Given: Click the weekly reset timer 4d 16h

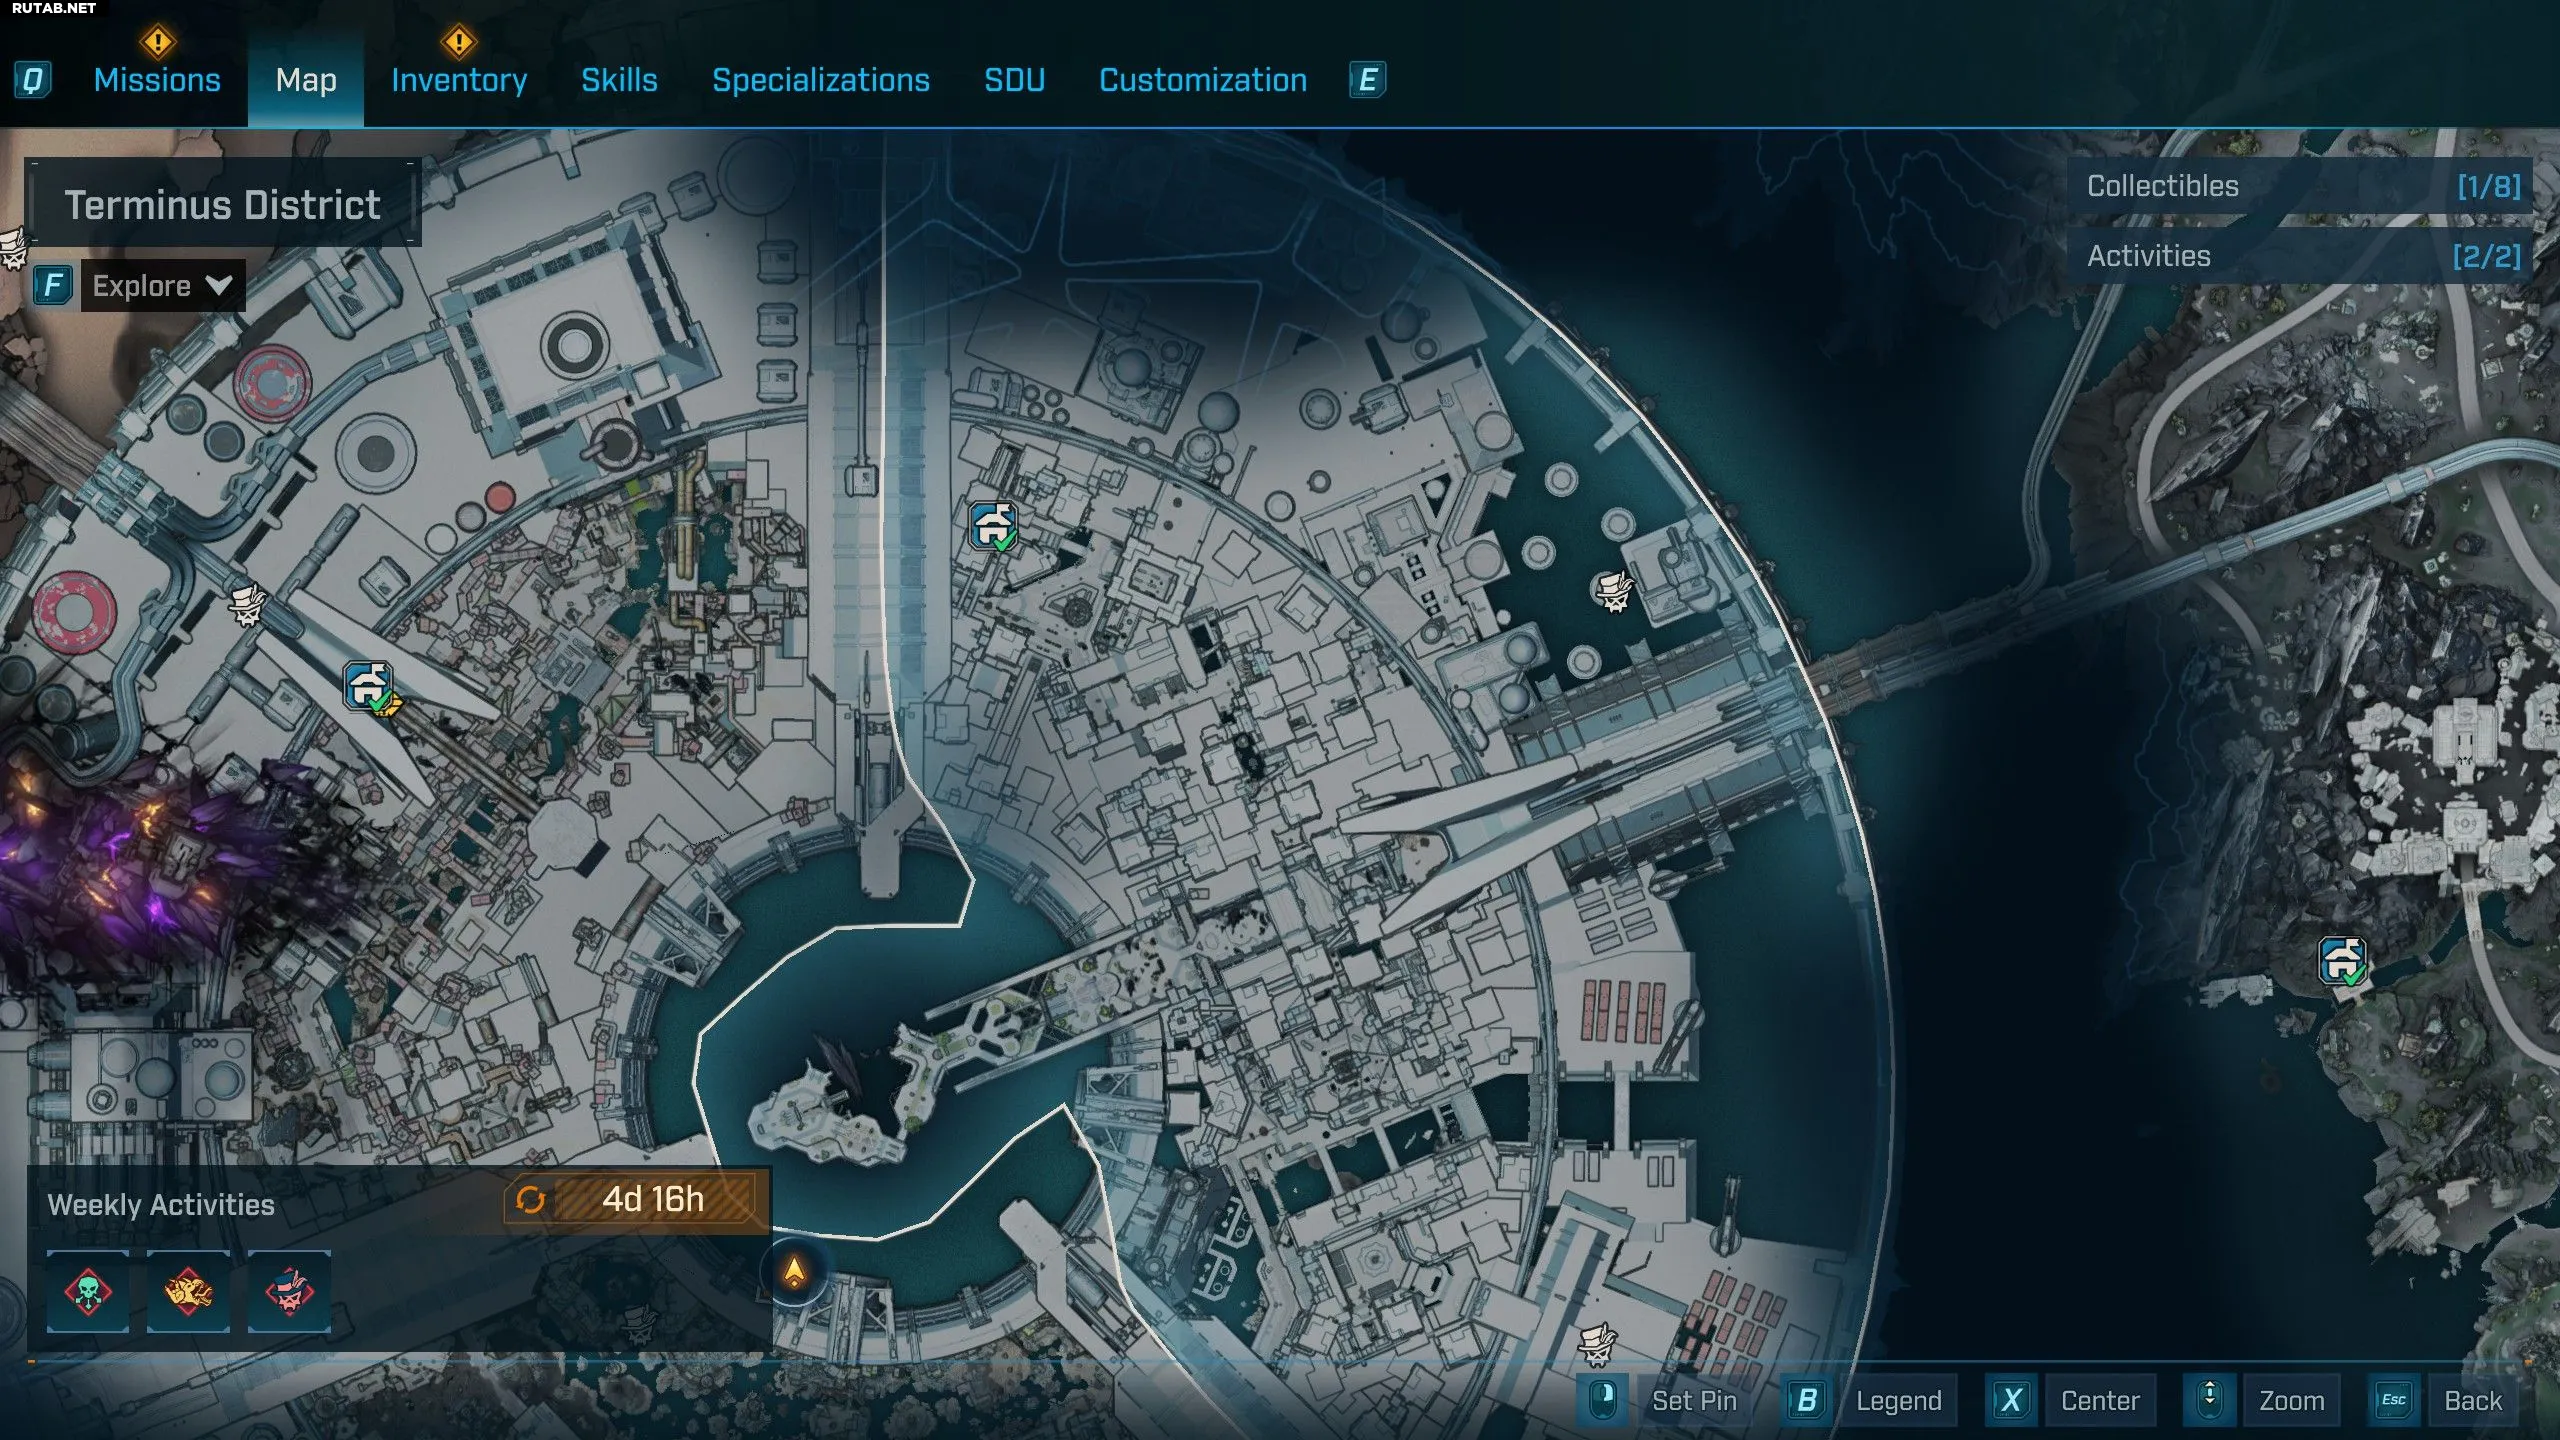Looking at the screenshot, I should pos(652,1199).
